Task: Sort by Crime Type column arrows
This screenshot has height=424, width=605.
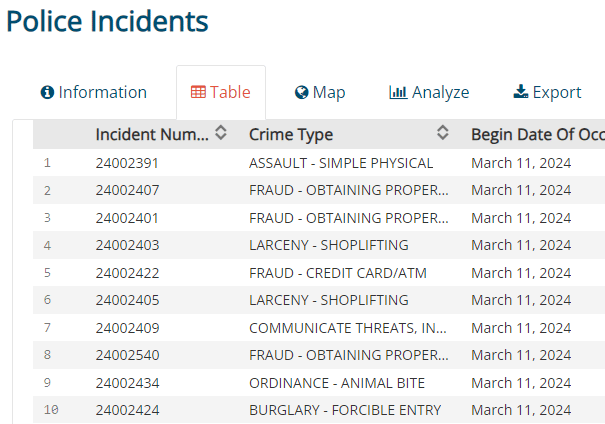Action: tap(443, 133)
